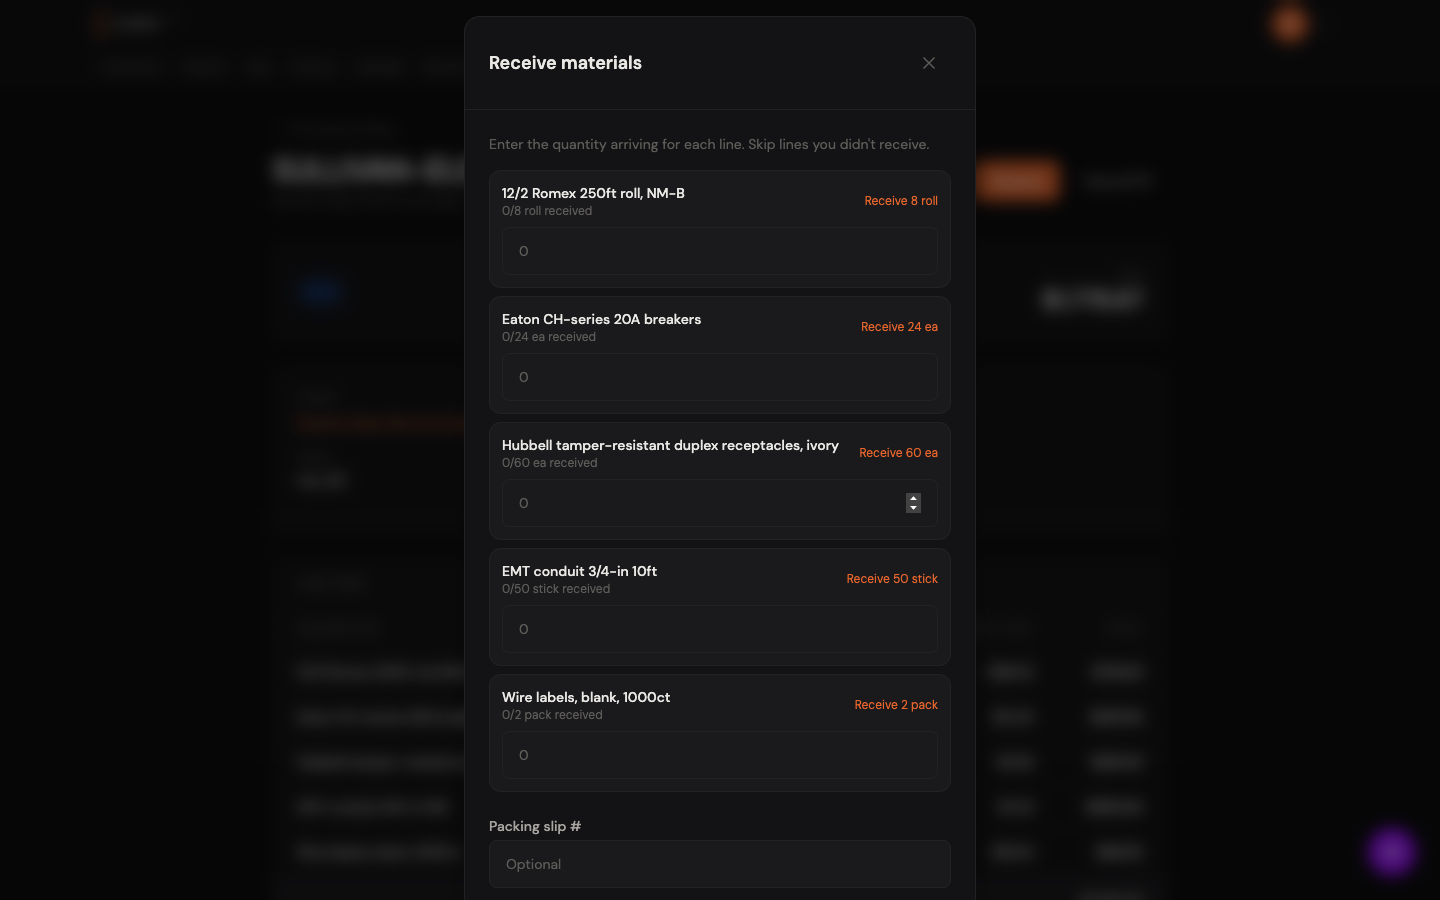Click the Packing slip # input field
Screen dimensions: 1440x900
[x=720, y=864]
